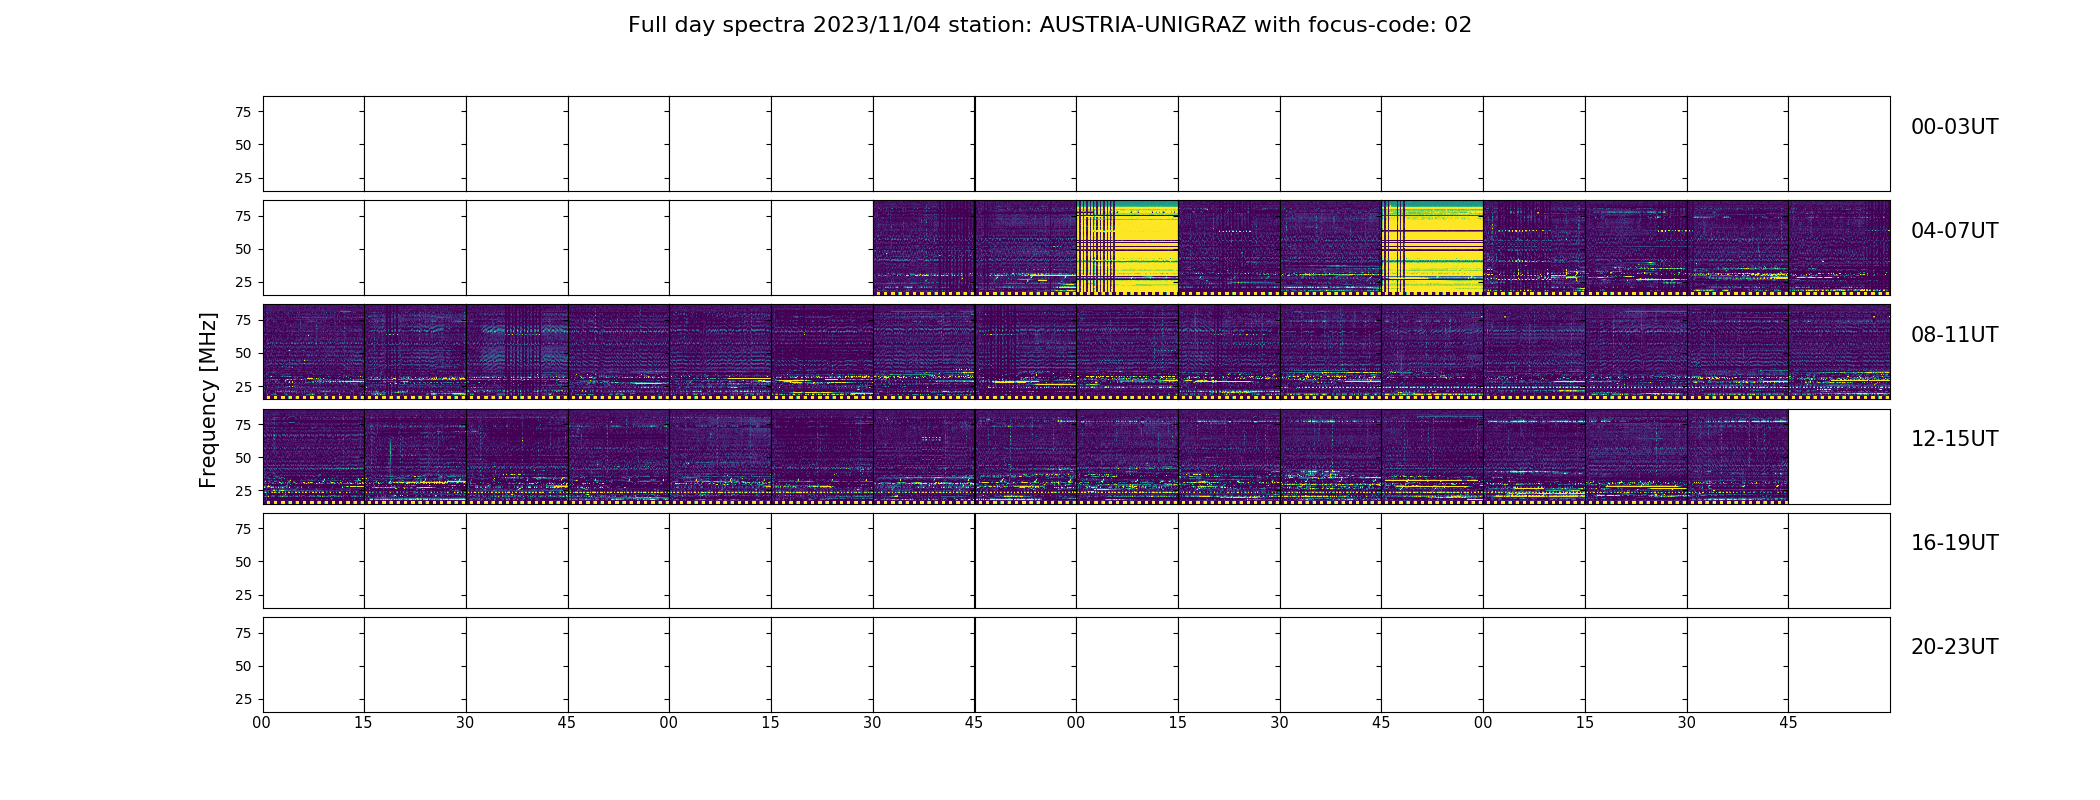
Task: Click the first saturated yellow block in 04-07UT row
Action: [x=1127, y=247]
